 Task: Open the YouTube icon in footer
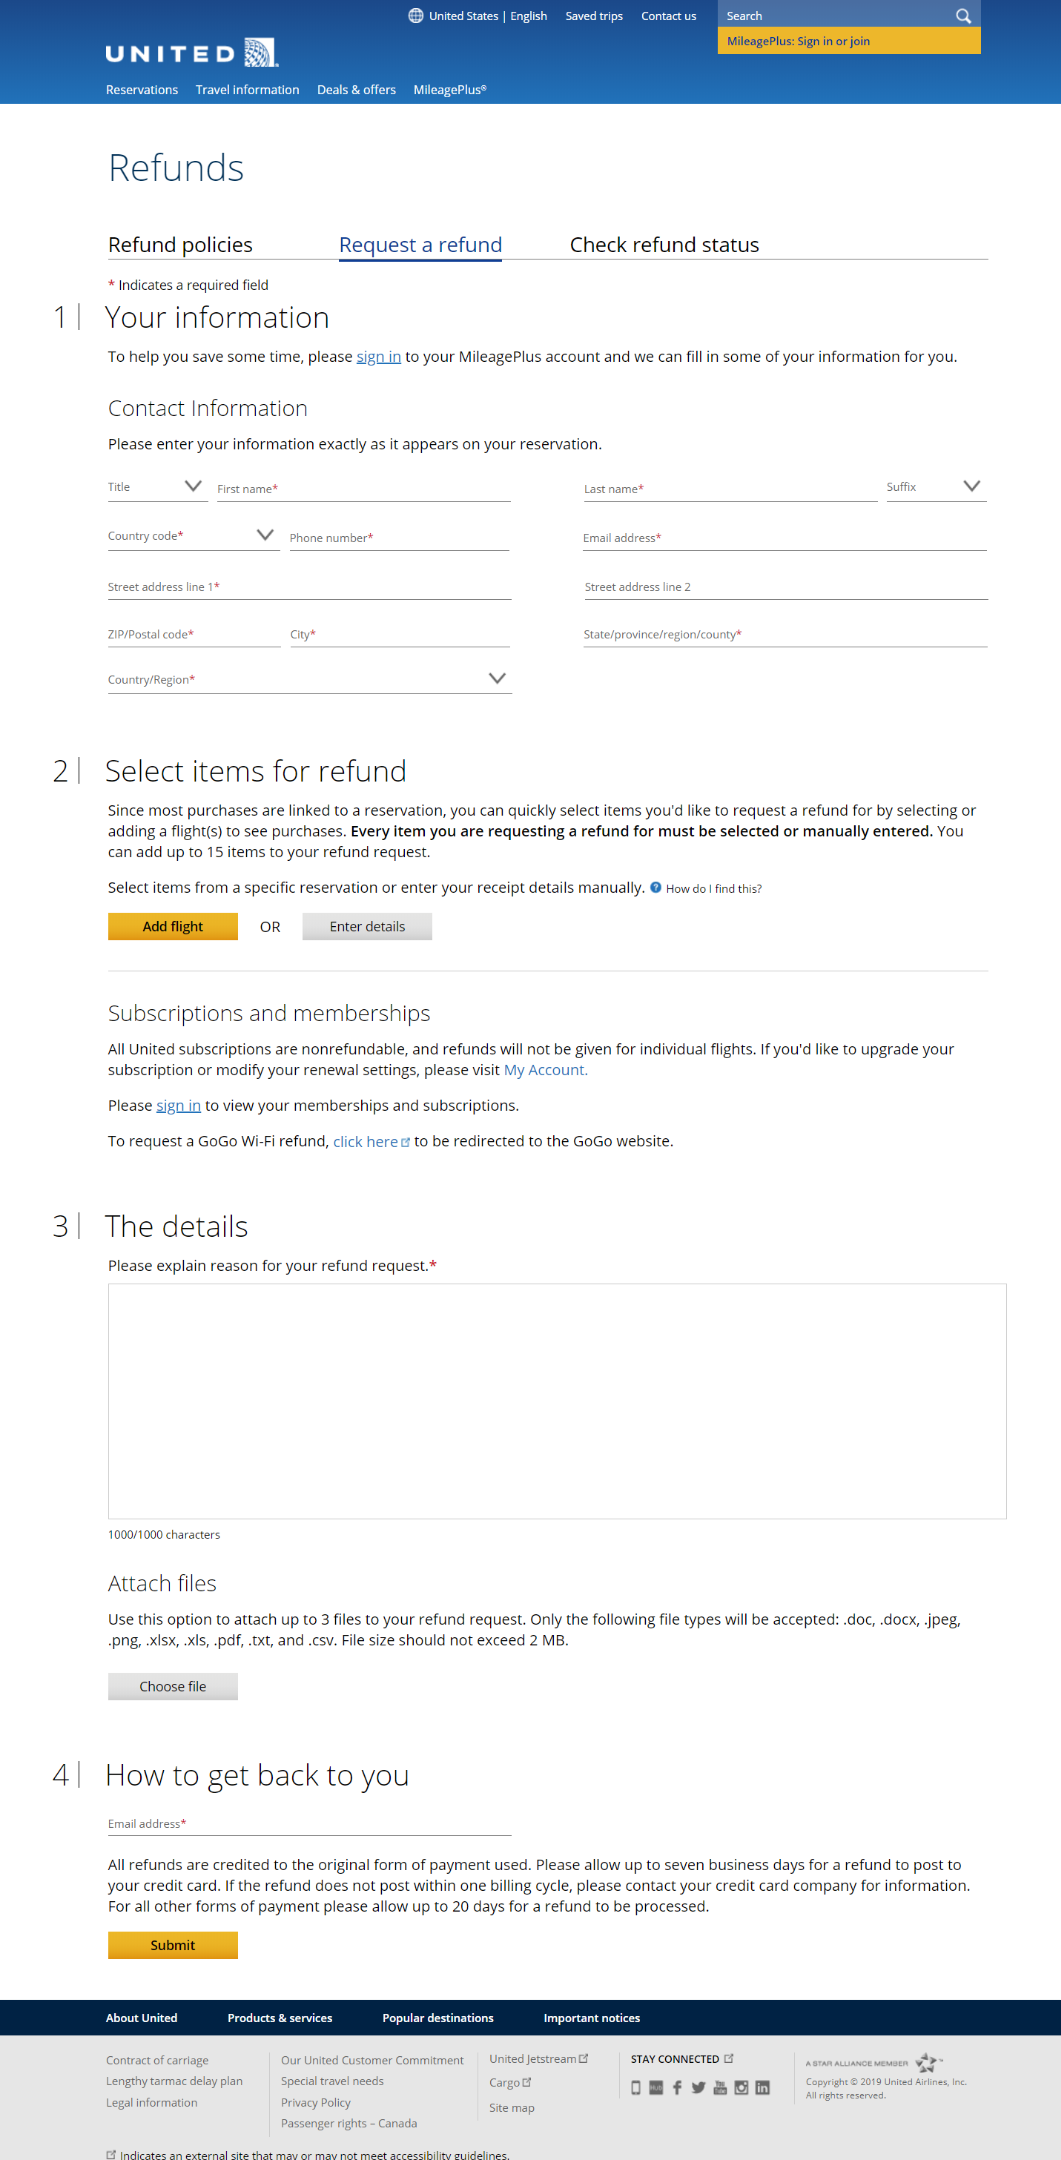720,2088
